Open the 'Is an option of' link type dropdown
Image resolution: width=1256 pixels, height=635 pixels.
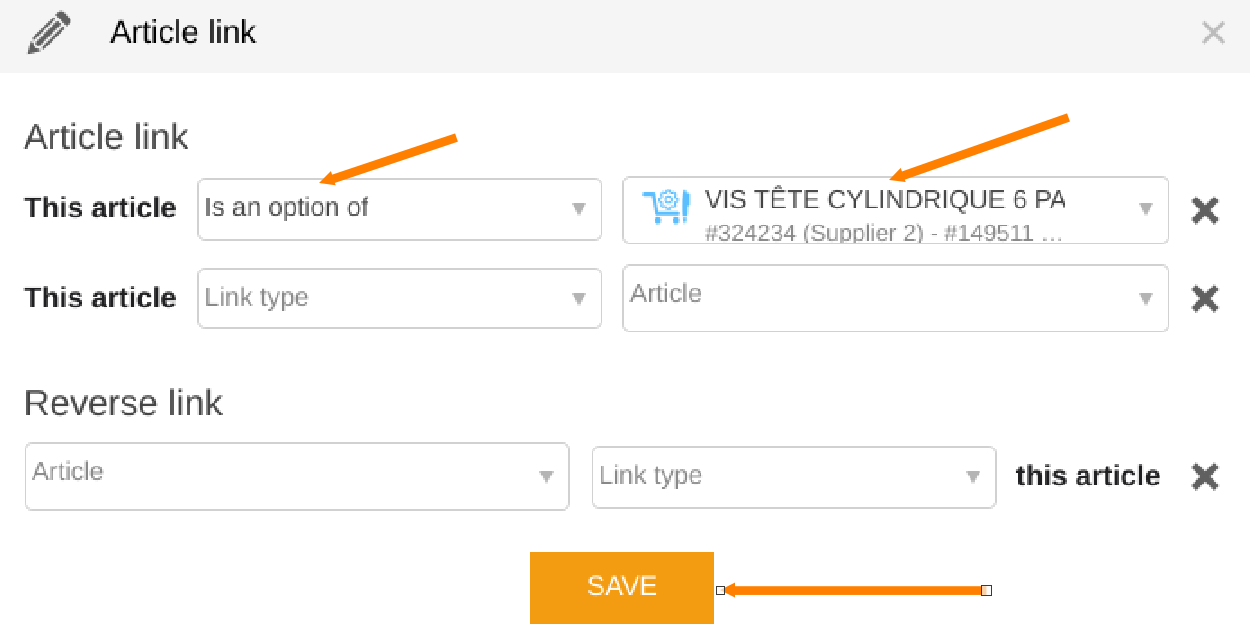[400, 209]
